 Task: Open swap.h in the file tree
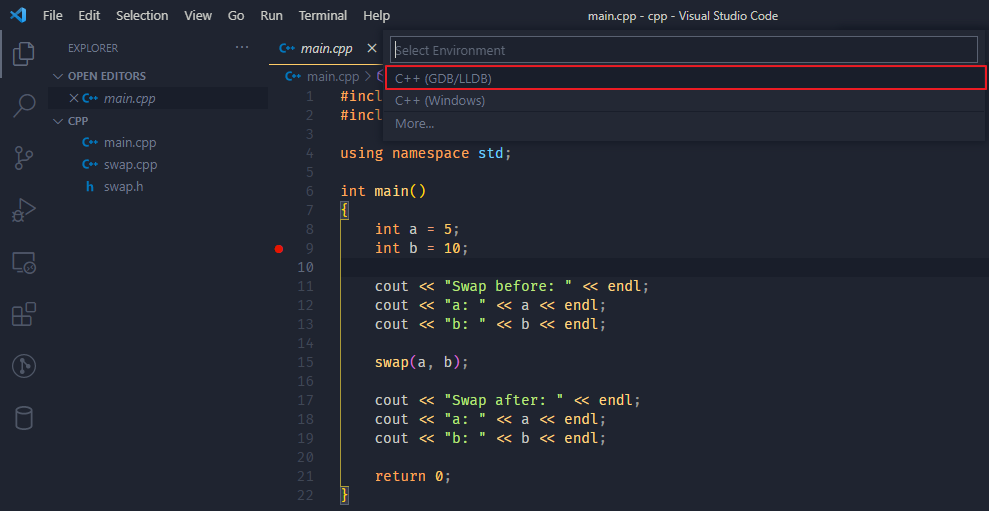click(125, 187)
